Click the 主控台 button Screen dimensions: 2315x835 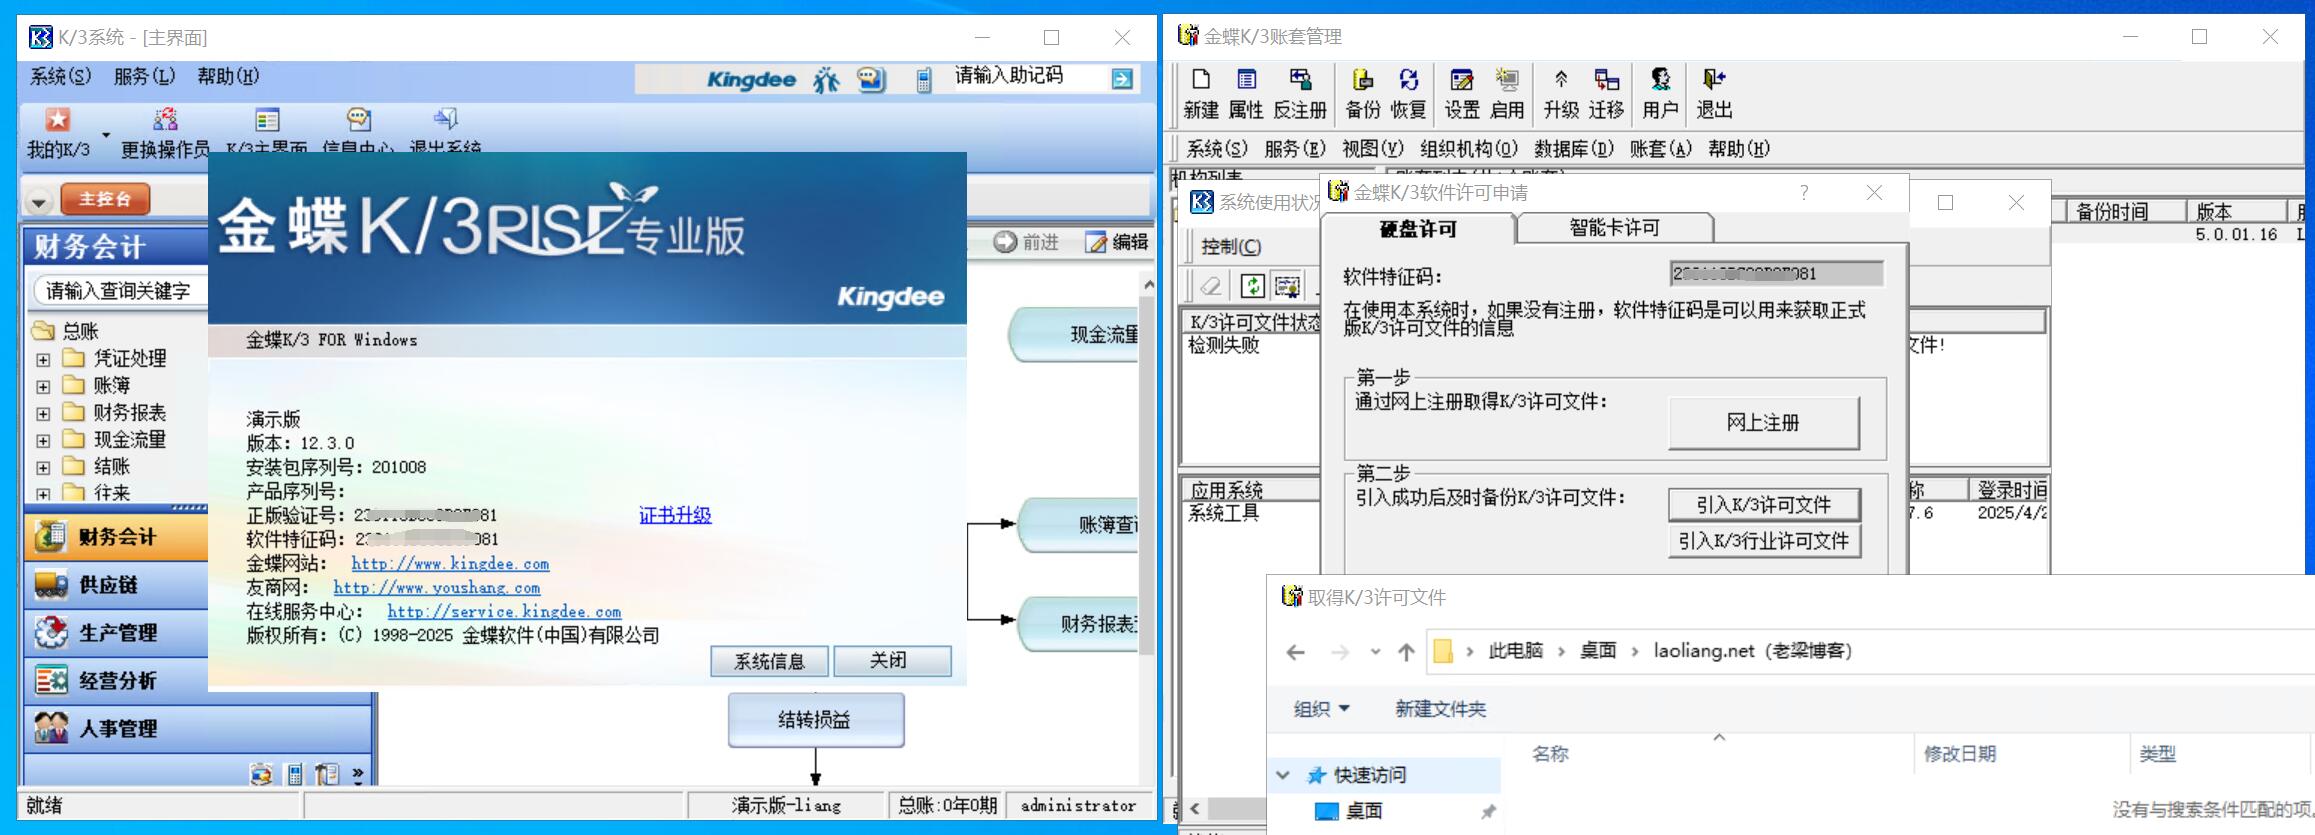pyautogui.click(x=105, y=199)
